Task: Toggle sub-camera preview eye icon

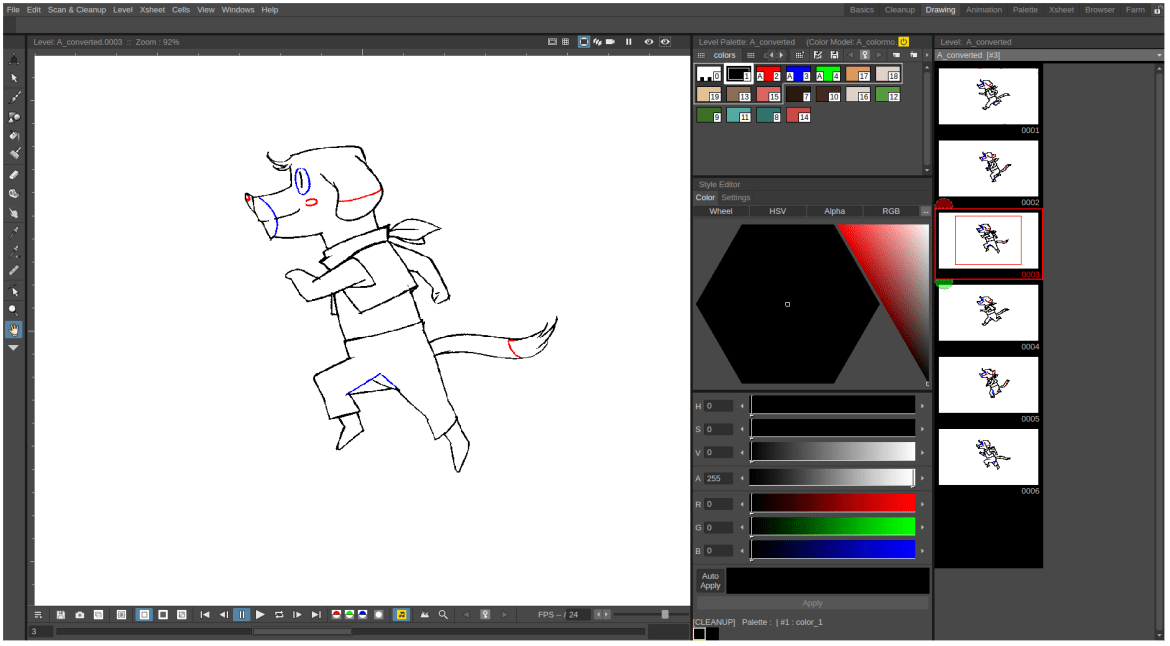Action: tap(665, 42)
